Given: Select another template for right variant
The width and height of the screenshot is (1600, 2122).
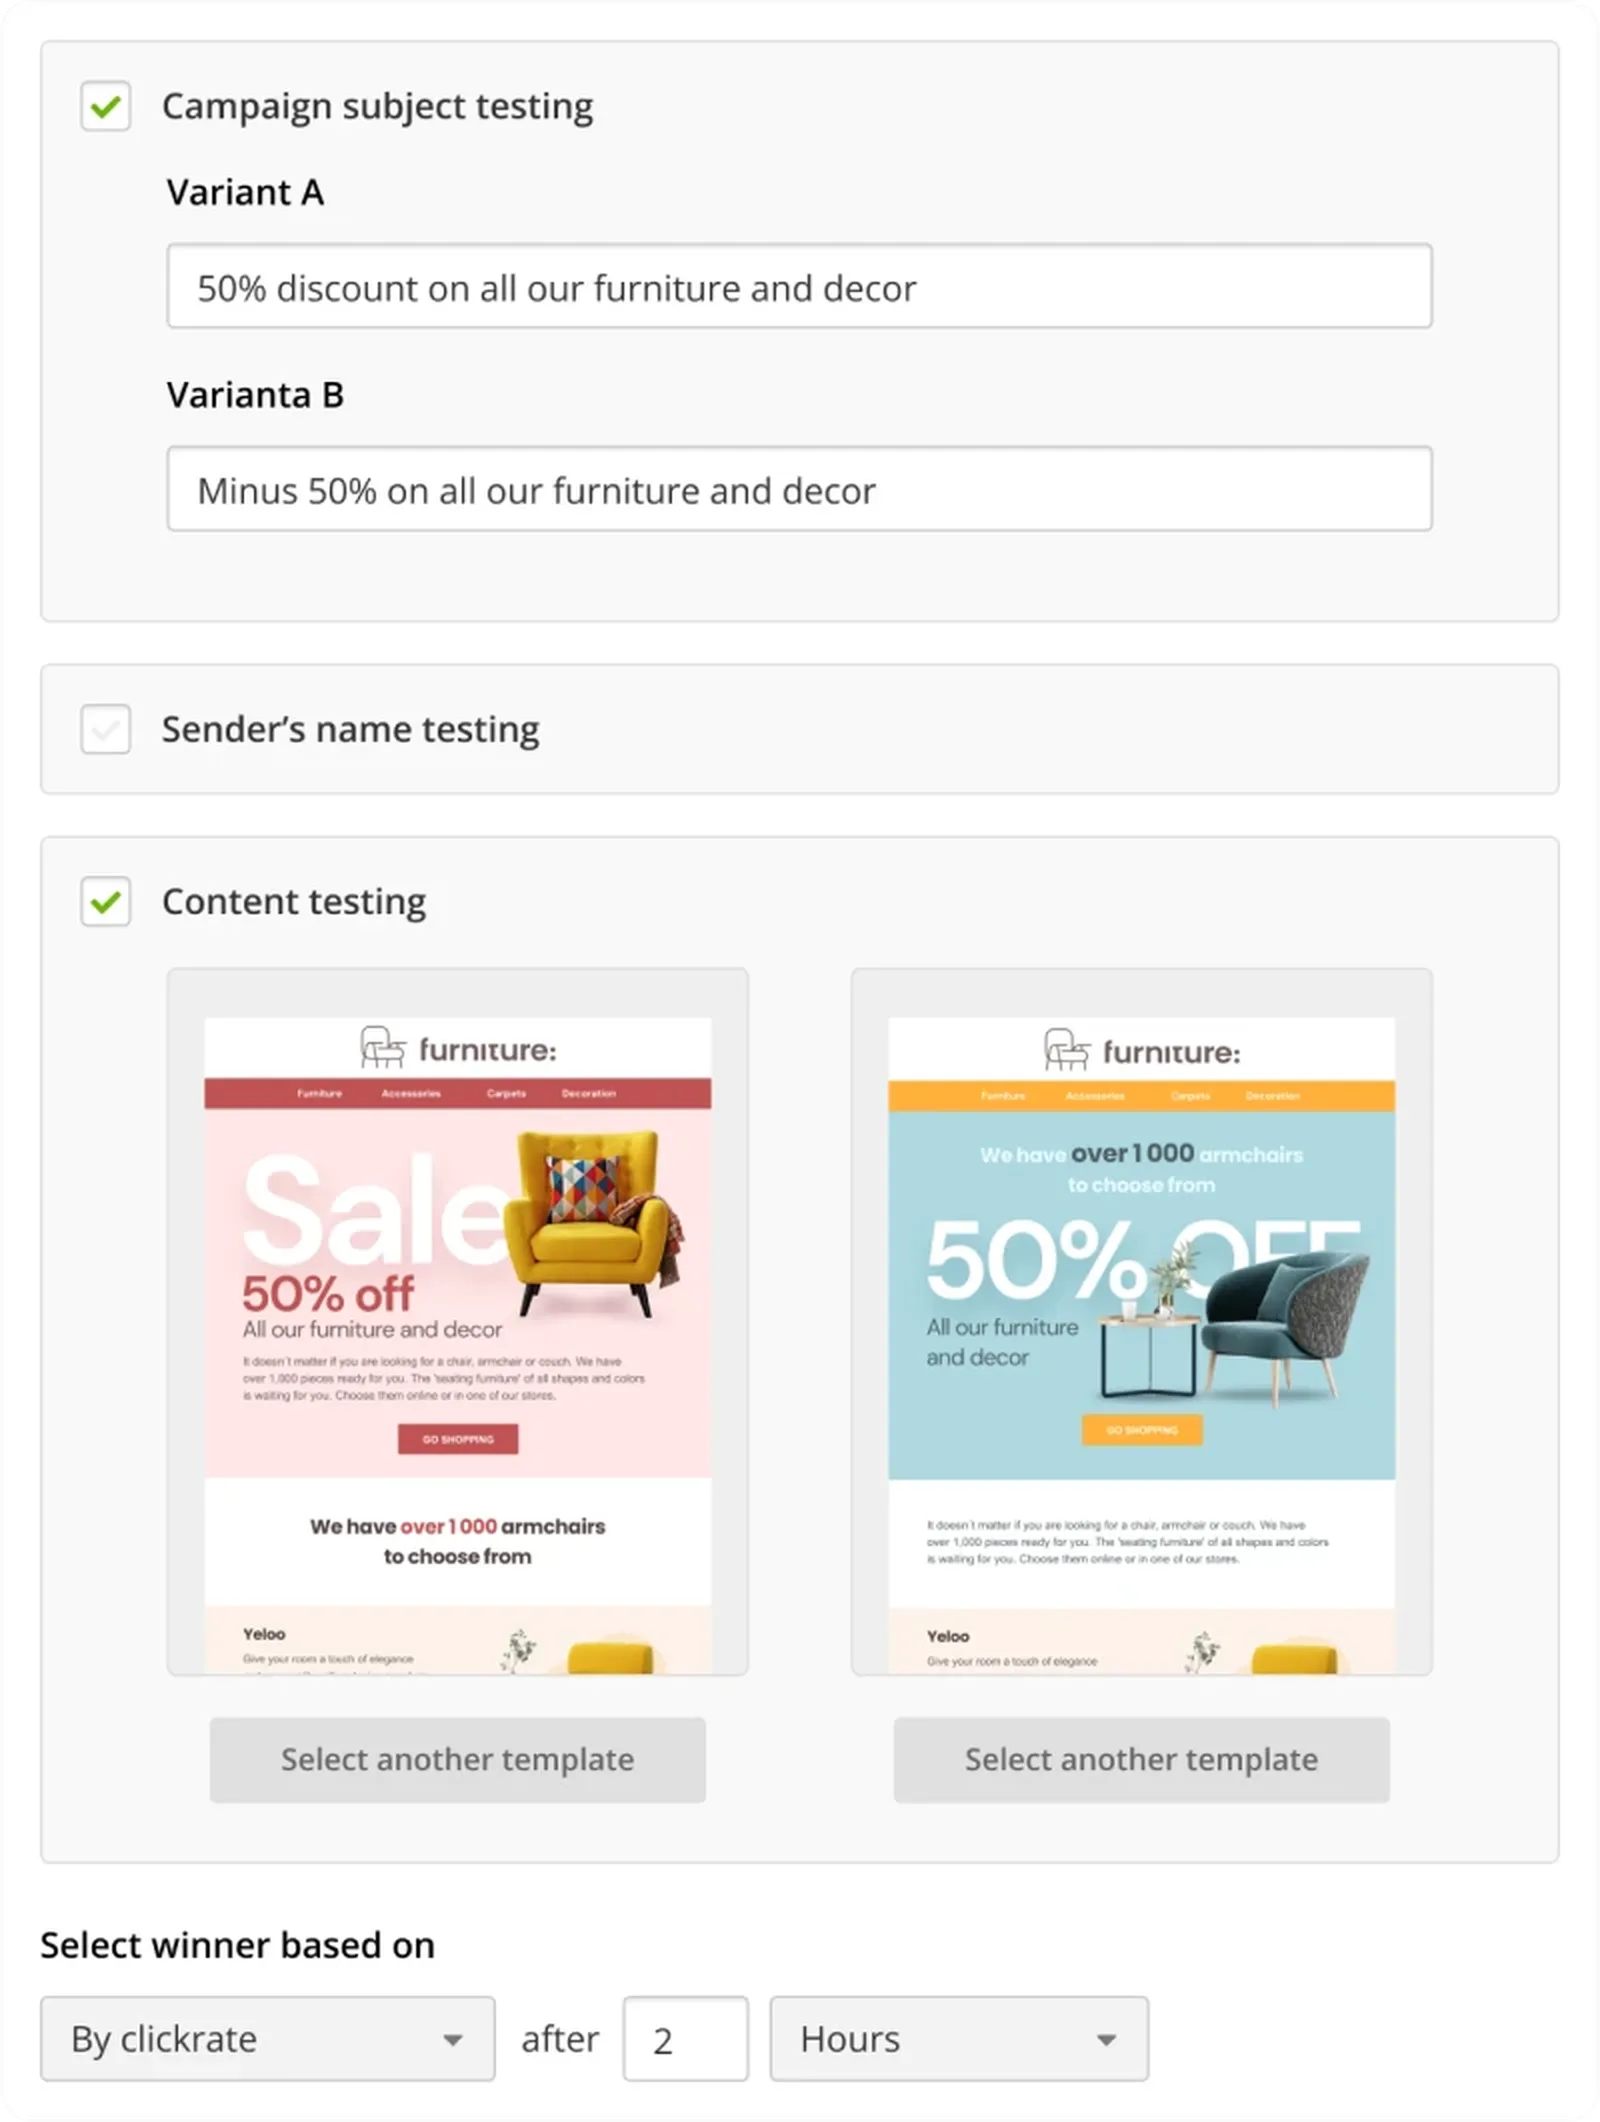Looking at the screenshot, I should coord(1141,1760).
